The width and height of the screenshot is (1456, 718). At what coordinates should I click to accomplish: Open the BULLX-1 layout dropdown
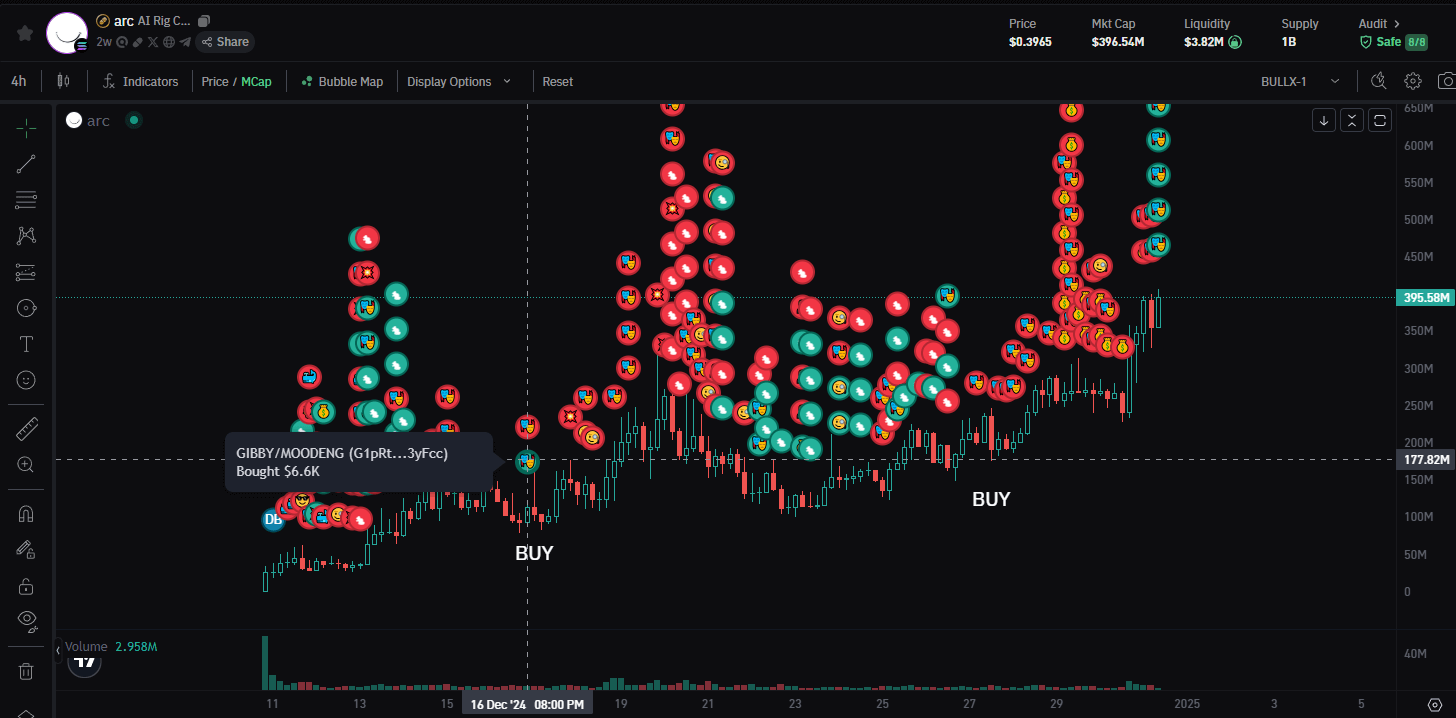[x=1301, y=81]
